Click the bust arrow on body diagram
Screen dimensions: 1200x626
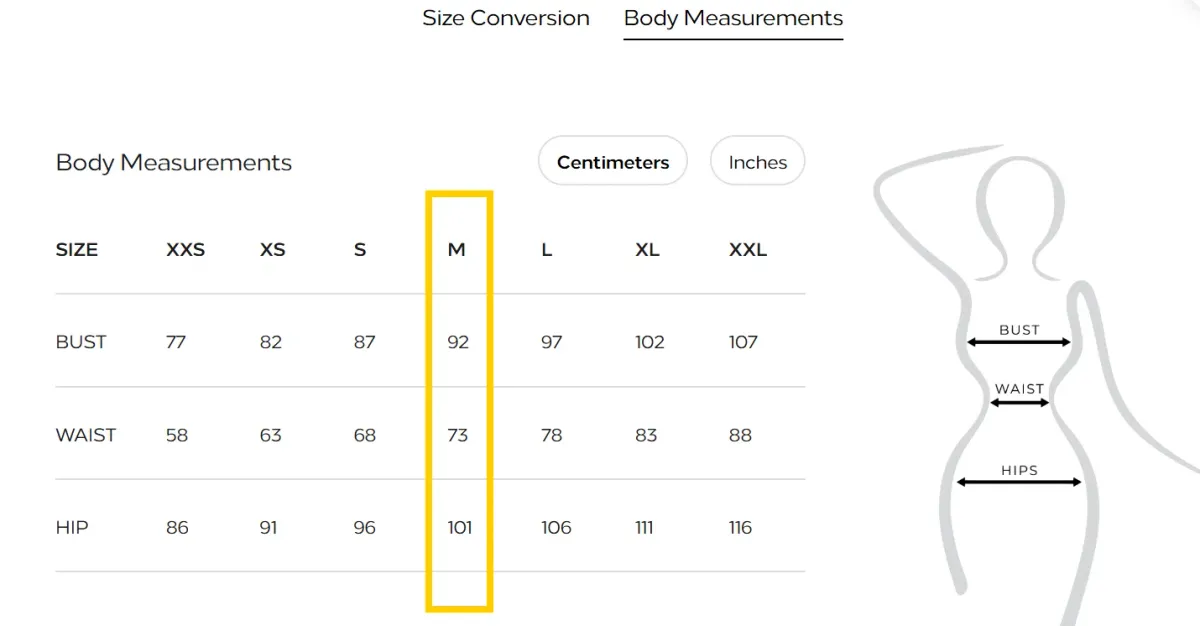tap(1019, 342)
